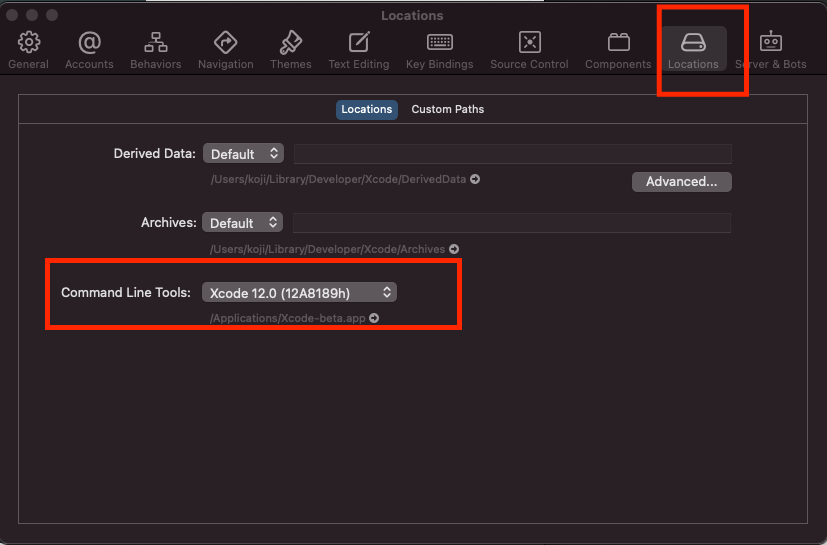Select the Locations toolbar icon

693,50
